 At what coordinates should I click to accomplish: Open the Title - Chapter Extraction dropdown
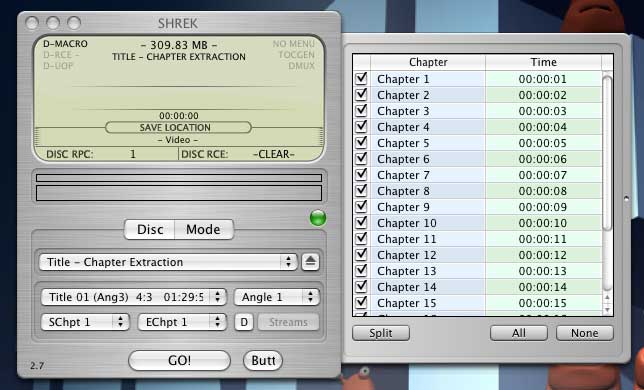coord(168,262)
